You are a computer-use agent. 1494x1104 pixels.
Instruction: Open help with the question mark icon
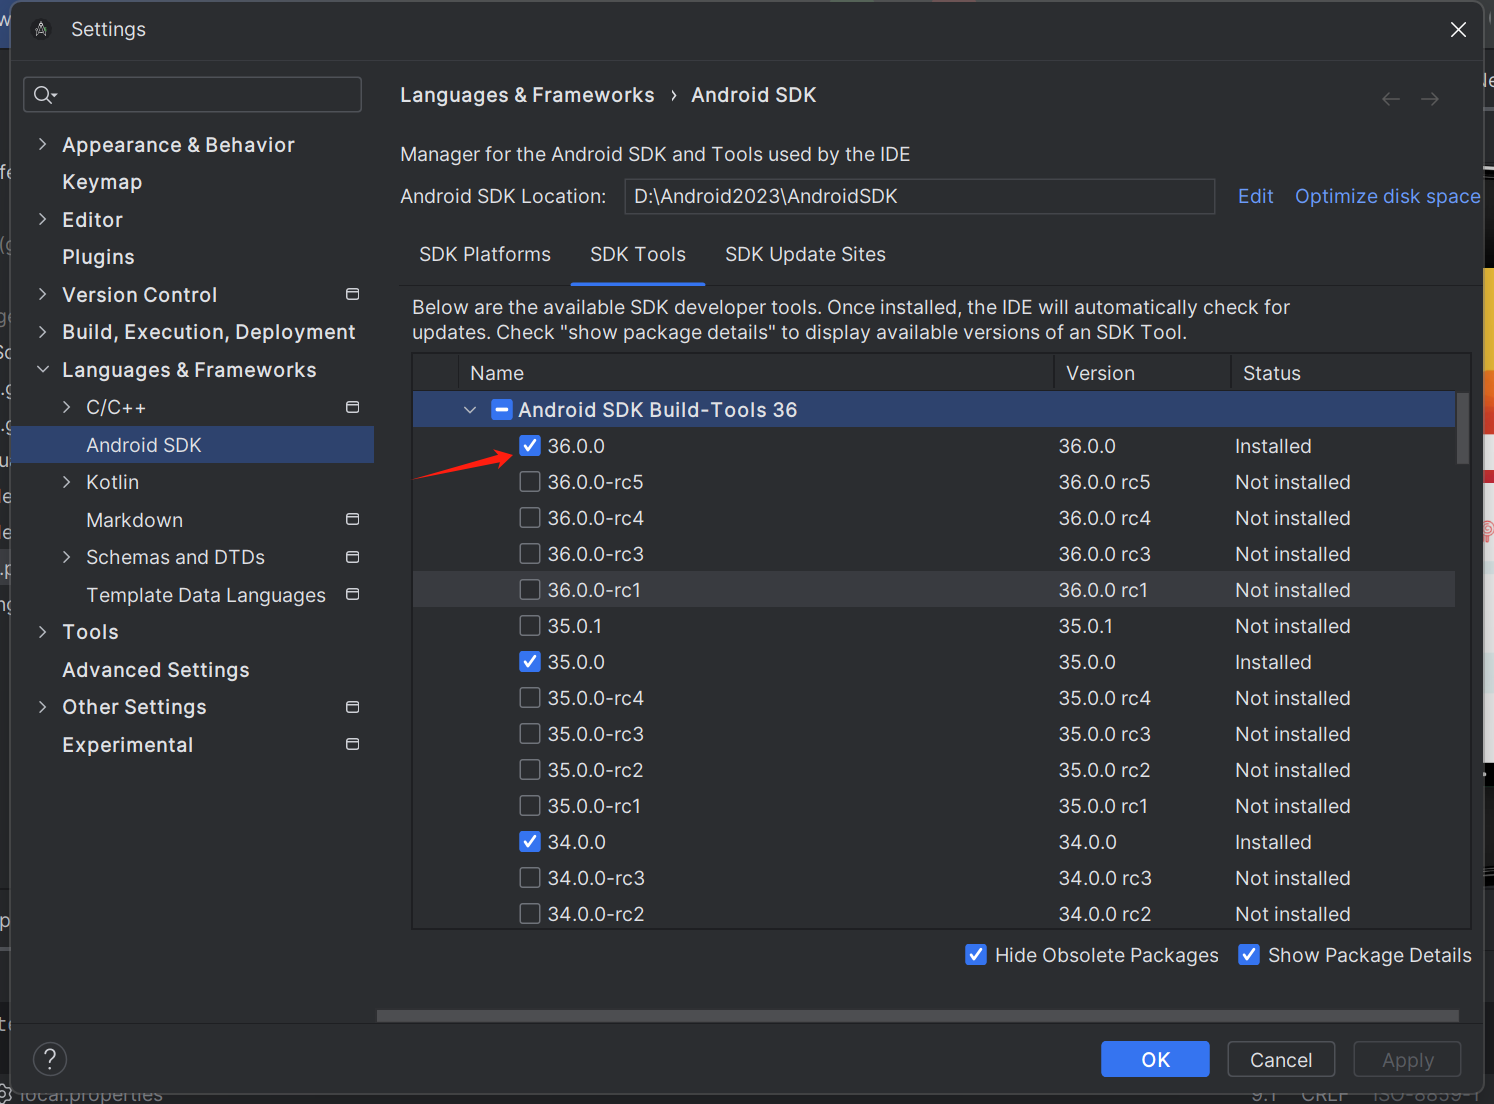click(x=50, y=1058)
